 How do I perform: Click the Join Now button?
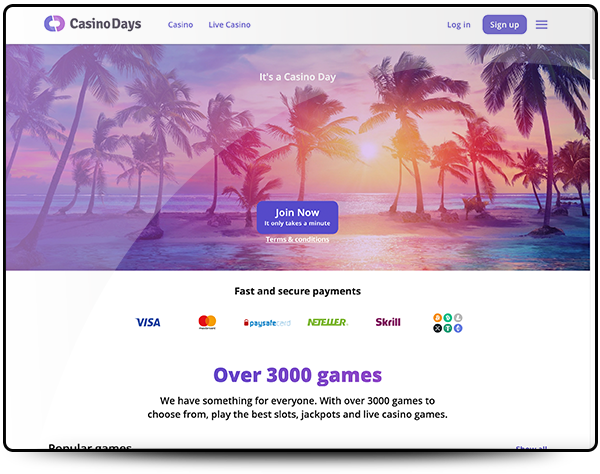(x=297, y=217)
